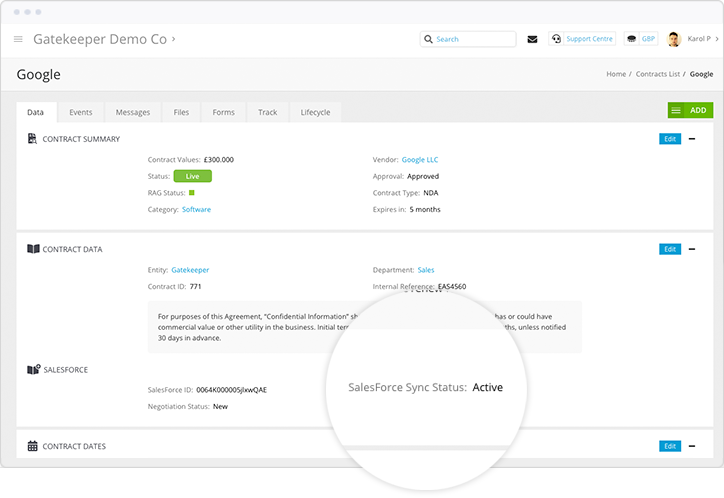Click the Contract Values £300.000 text

point(191,160)
